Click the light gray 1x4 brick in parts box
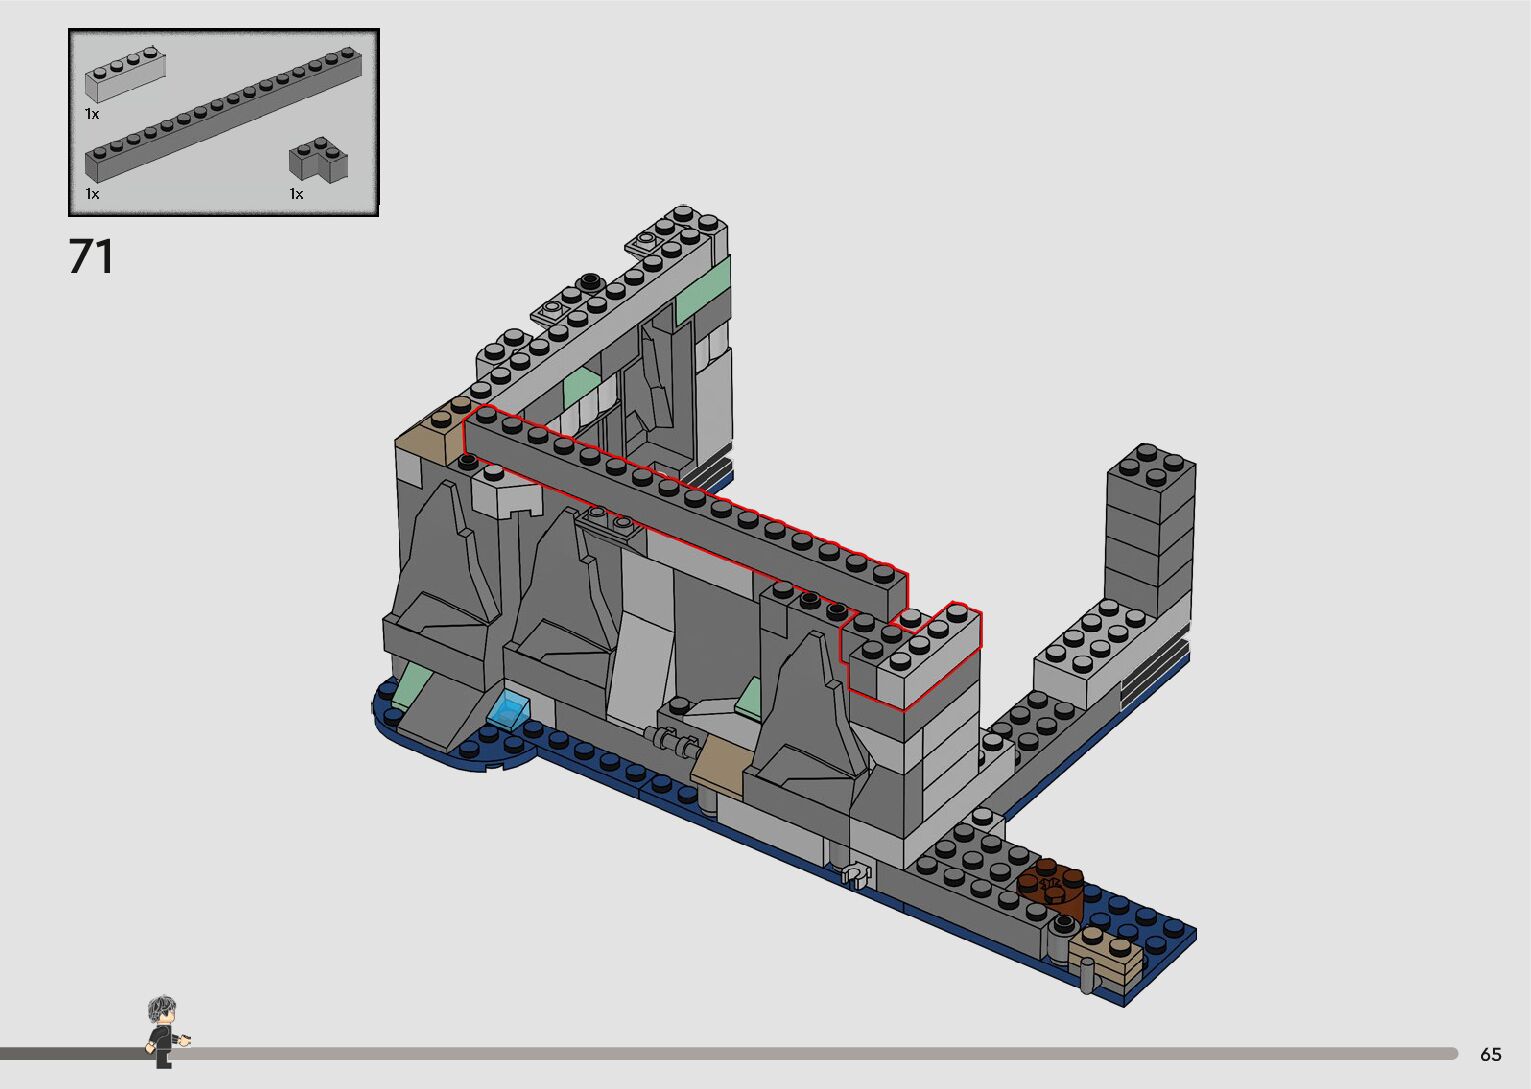 pos(124,76)
